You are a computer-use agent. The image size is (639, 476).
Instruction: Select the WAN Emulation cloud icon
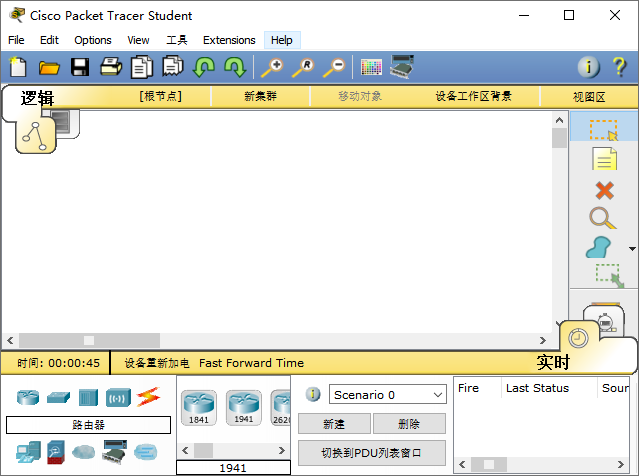pyautogui.click(x=84, y=452)
